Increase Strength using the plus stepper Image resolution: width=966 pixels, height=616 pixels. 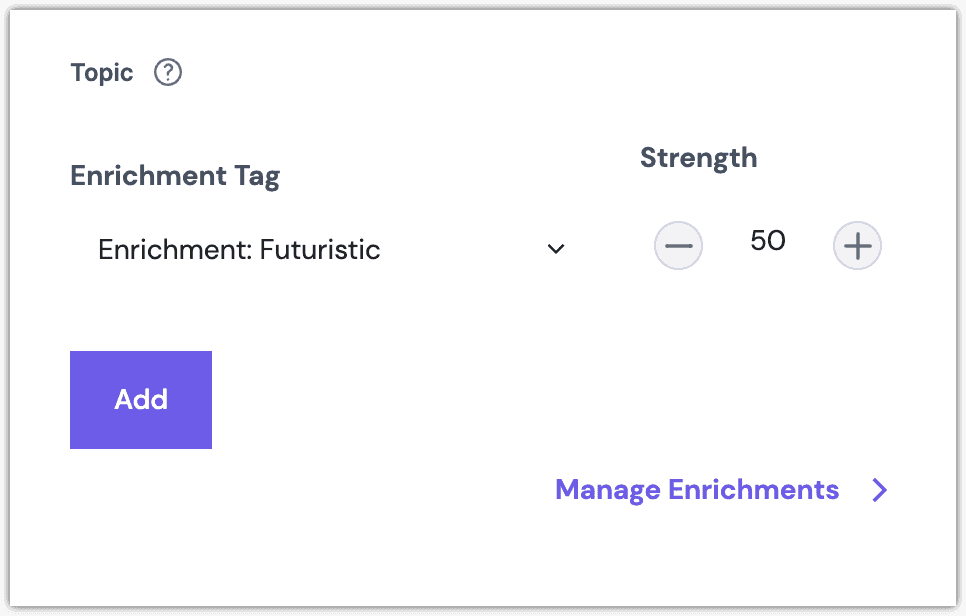click(857, 245)
